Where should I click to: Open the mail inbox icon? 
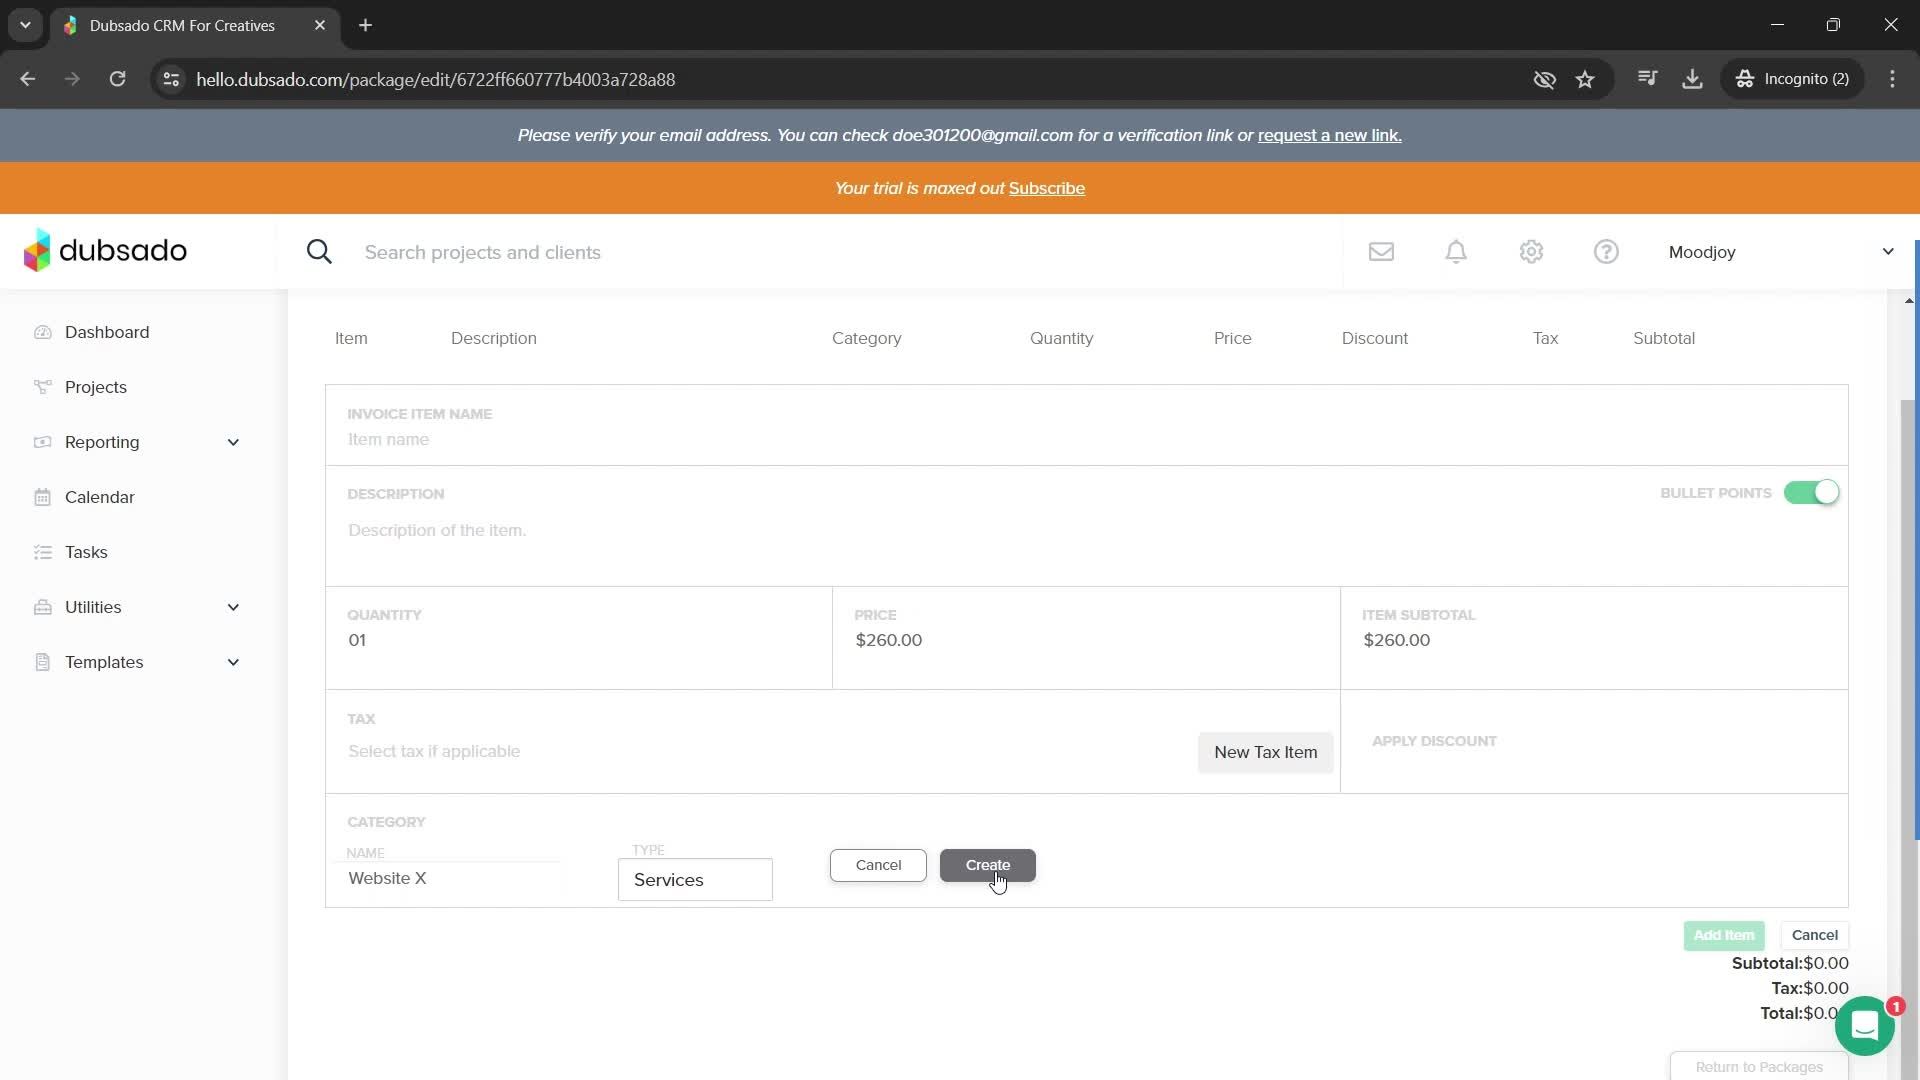1381,252
